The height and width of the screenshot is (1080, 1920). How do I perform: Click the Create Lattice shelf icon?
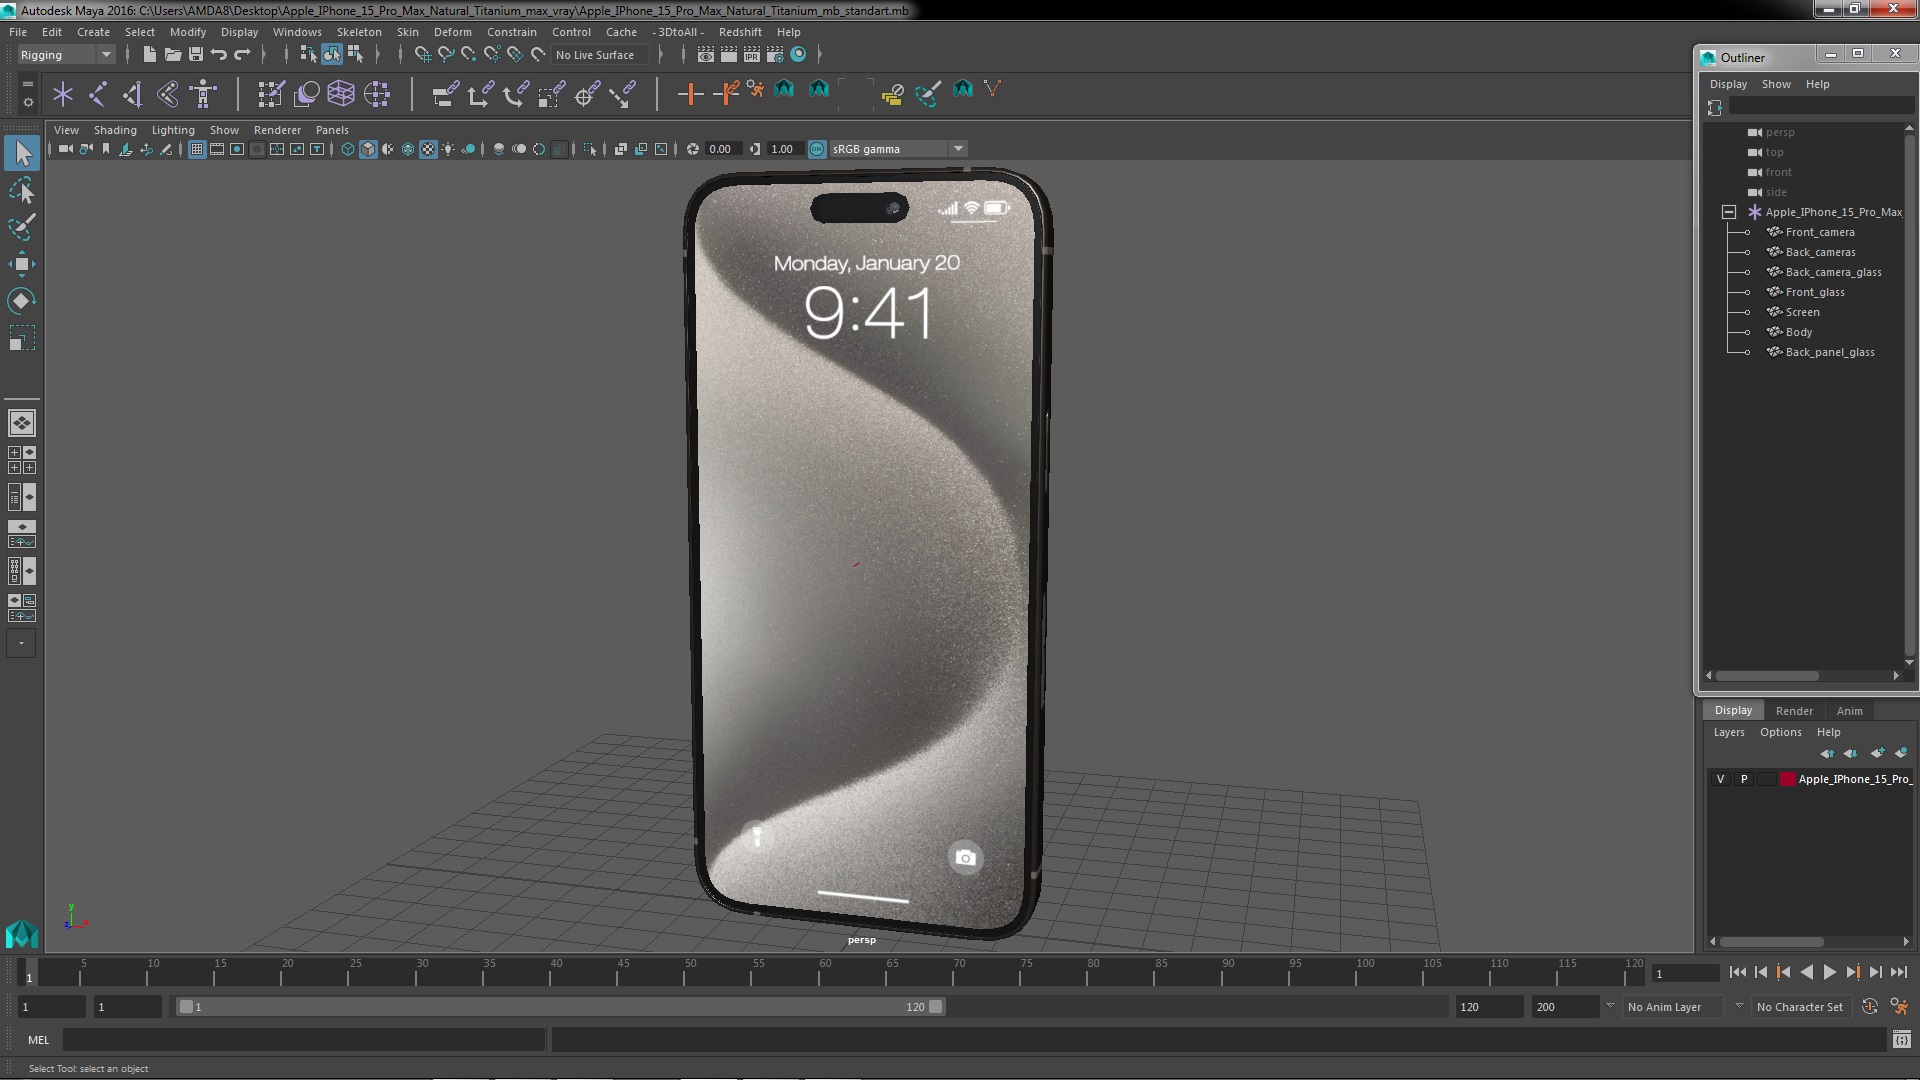point(341,95)
